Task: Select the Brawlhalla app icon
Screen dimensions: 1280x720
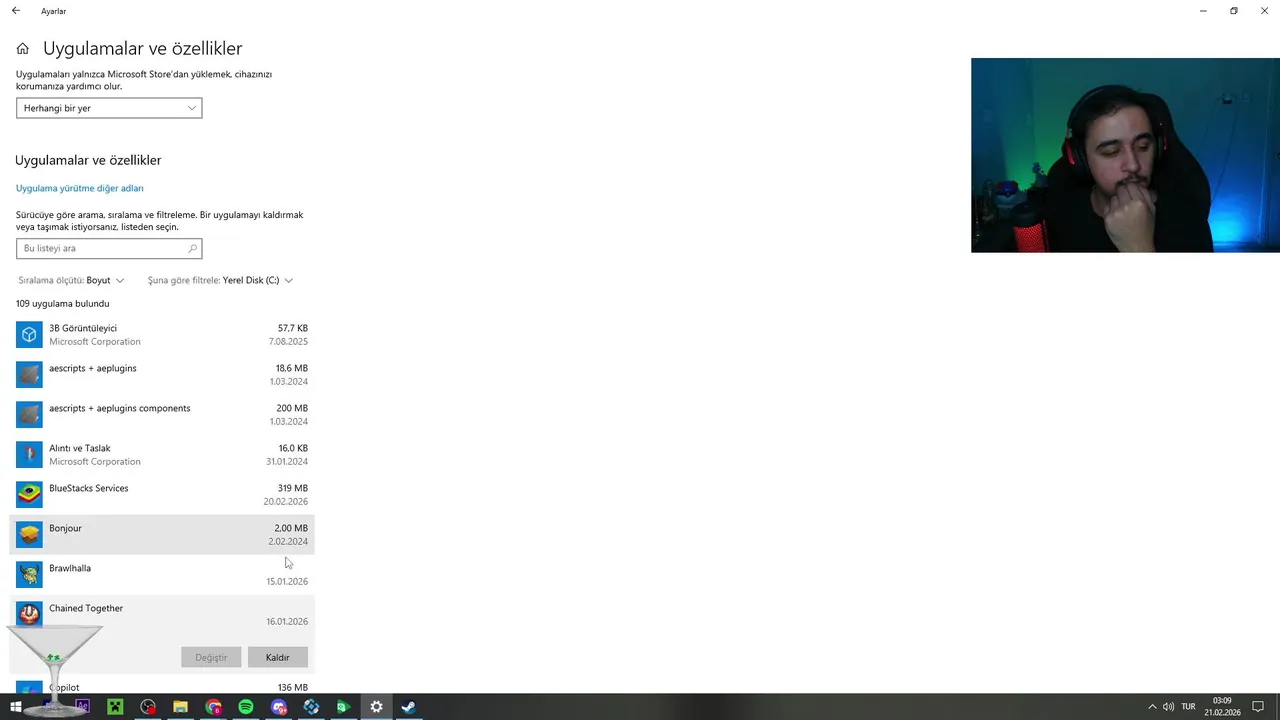Action: (29, 574)
